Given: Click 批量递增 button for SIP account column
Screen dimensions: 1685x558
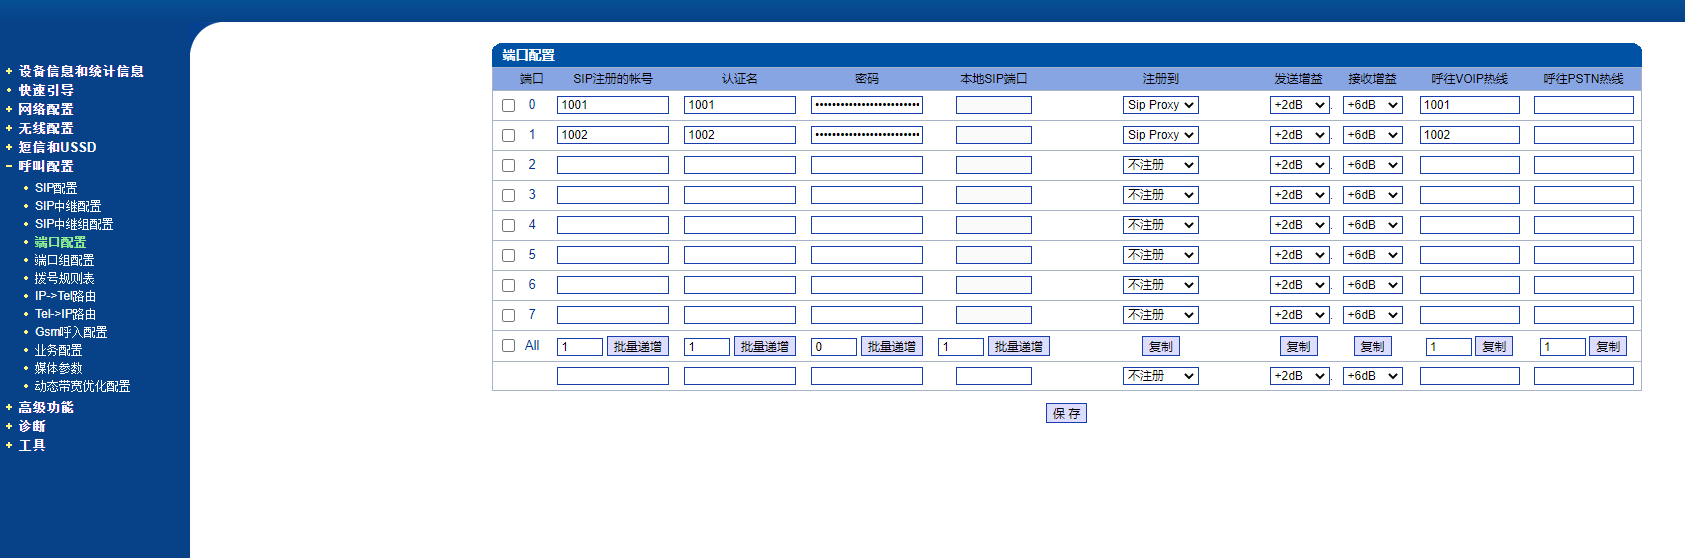Looking at the screenshot, I should (638, 346).
